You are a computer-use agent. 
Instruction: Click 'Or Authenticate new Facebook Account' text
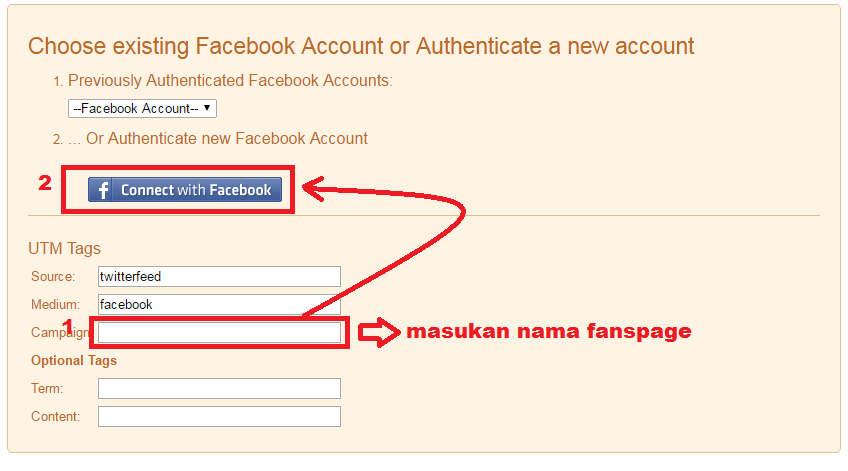point(227,138)
